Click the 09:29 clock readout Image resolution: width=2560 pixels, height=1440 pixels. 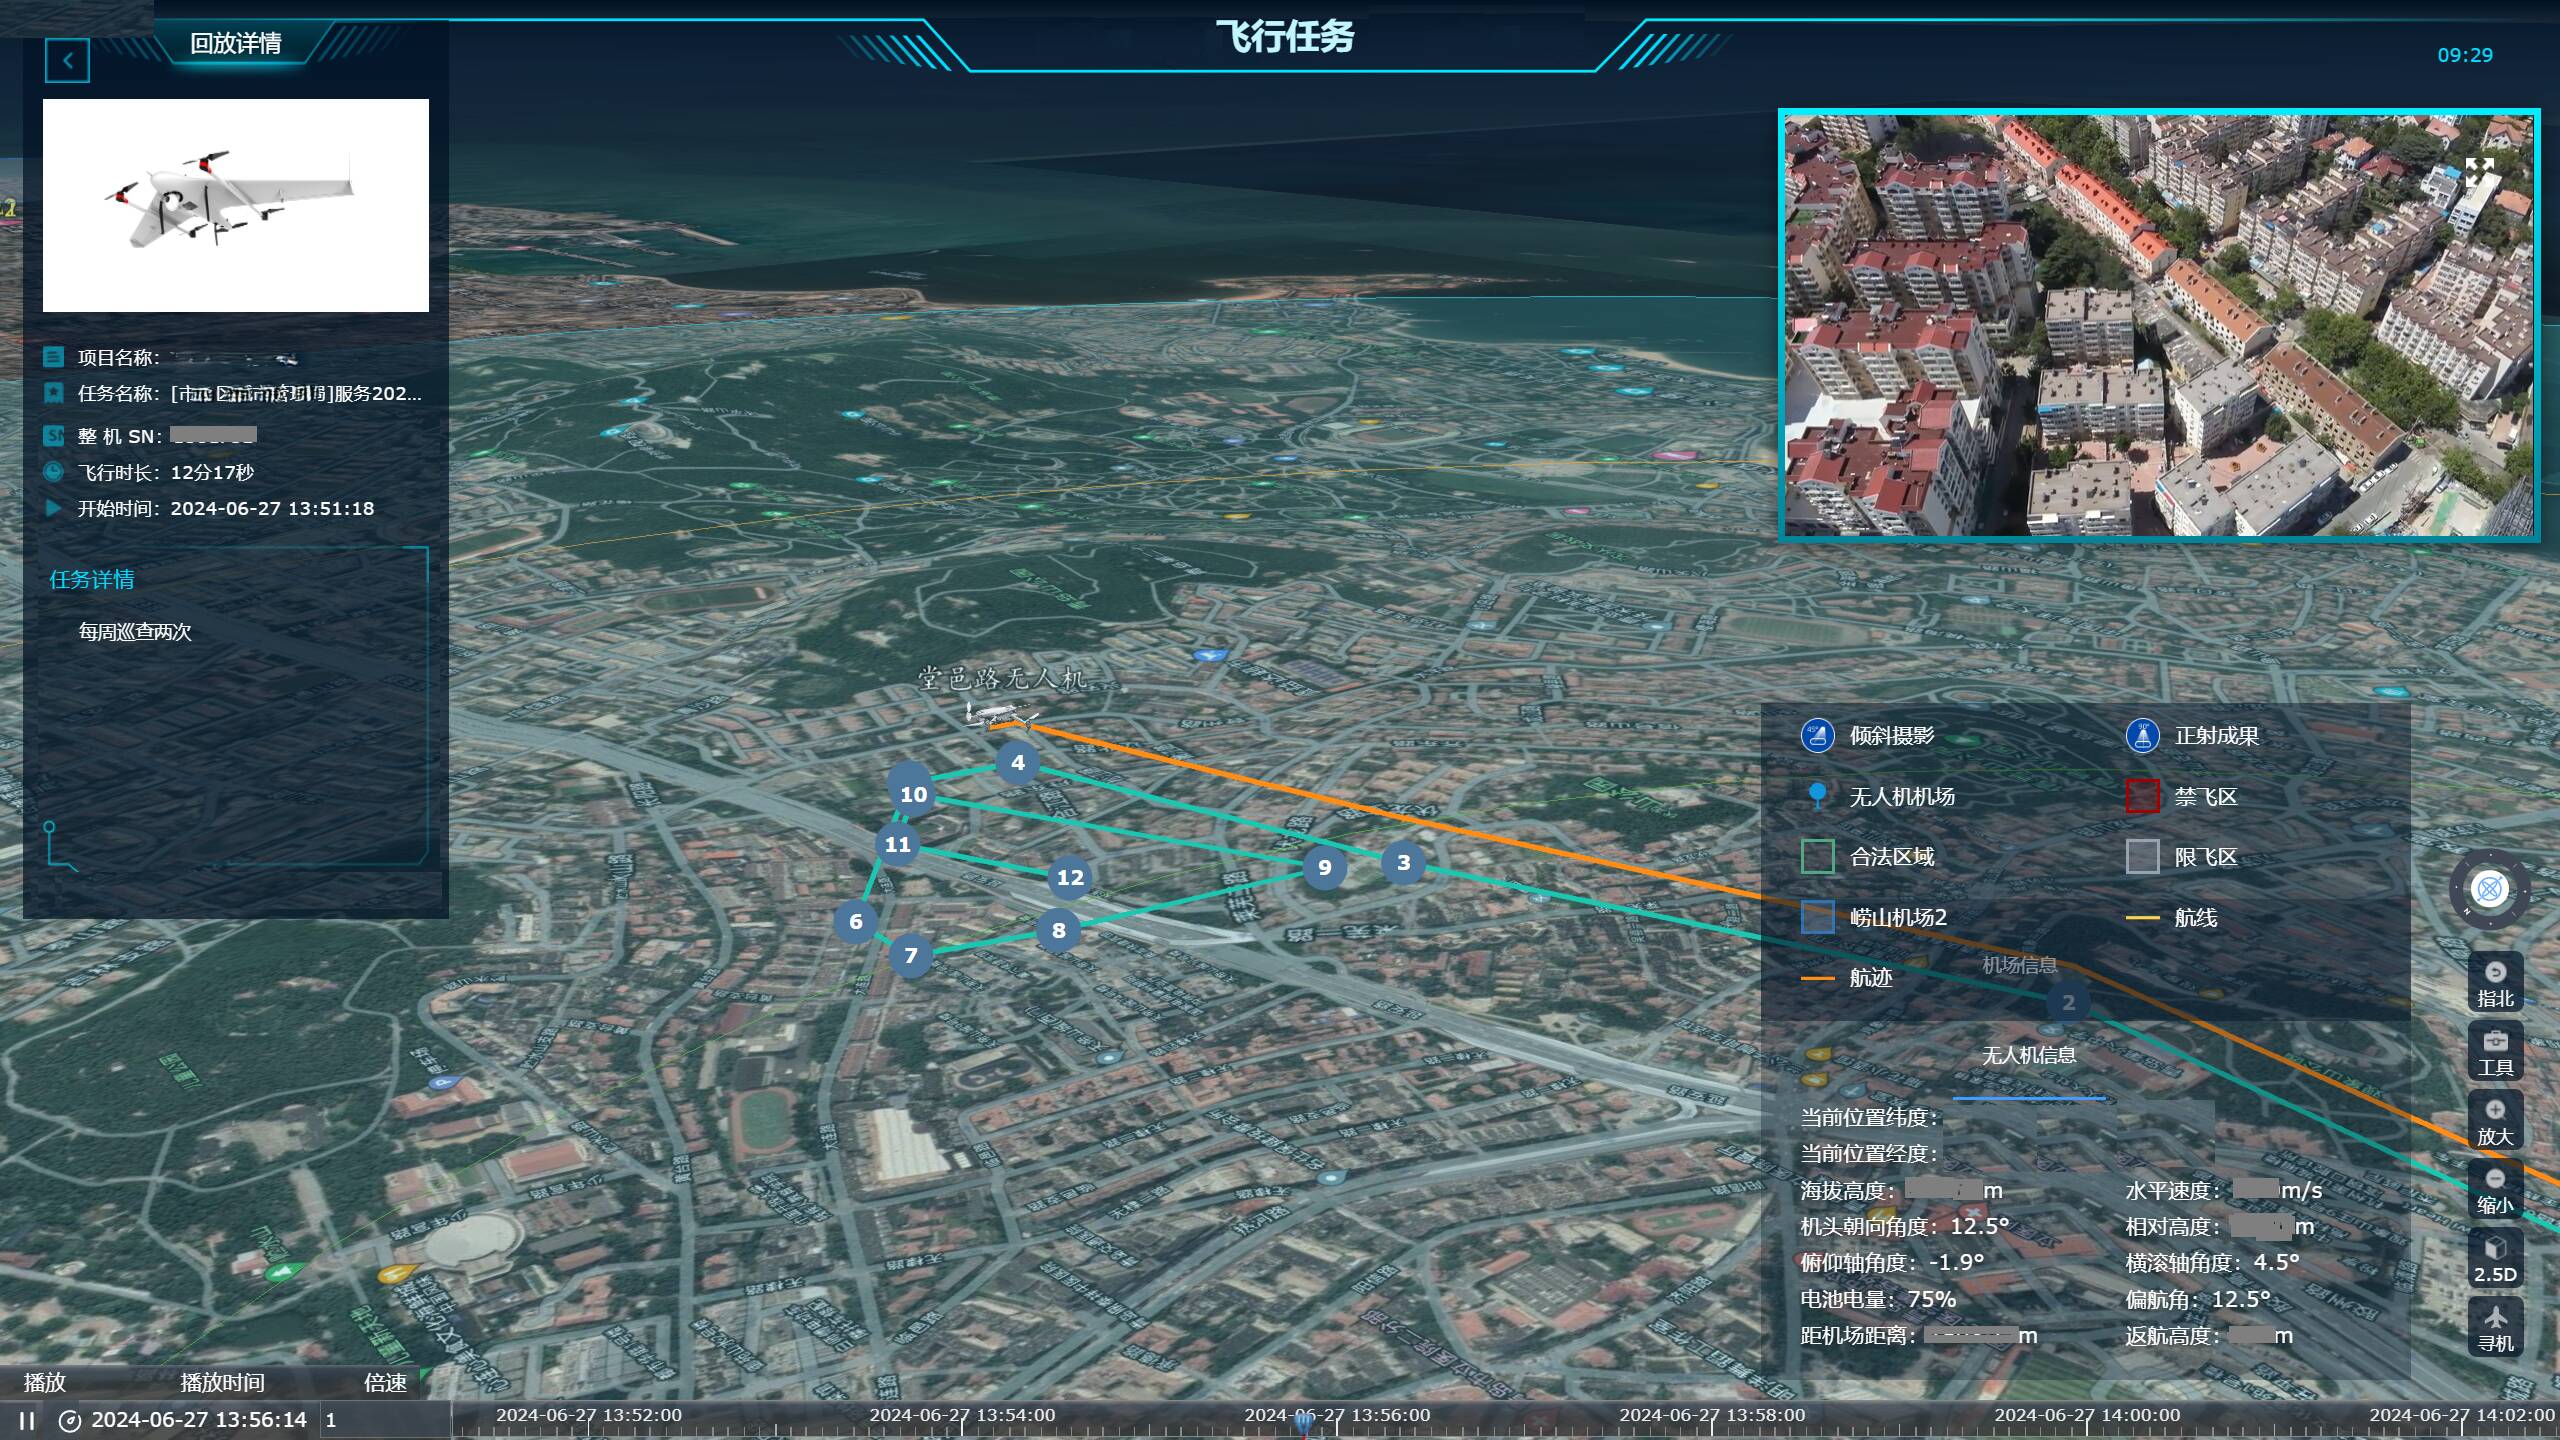tap(2464, 55)
